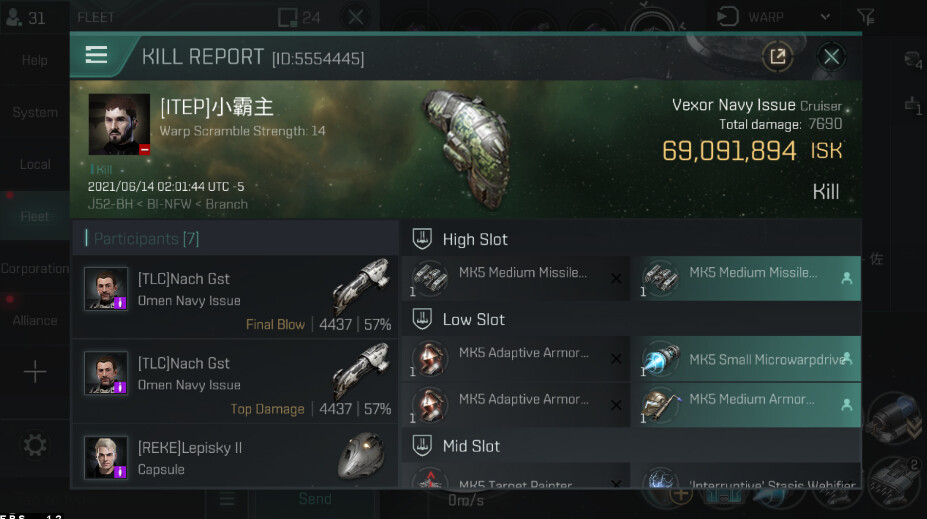
Task: Open the System chat tab
Action: click(35, 112)
